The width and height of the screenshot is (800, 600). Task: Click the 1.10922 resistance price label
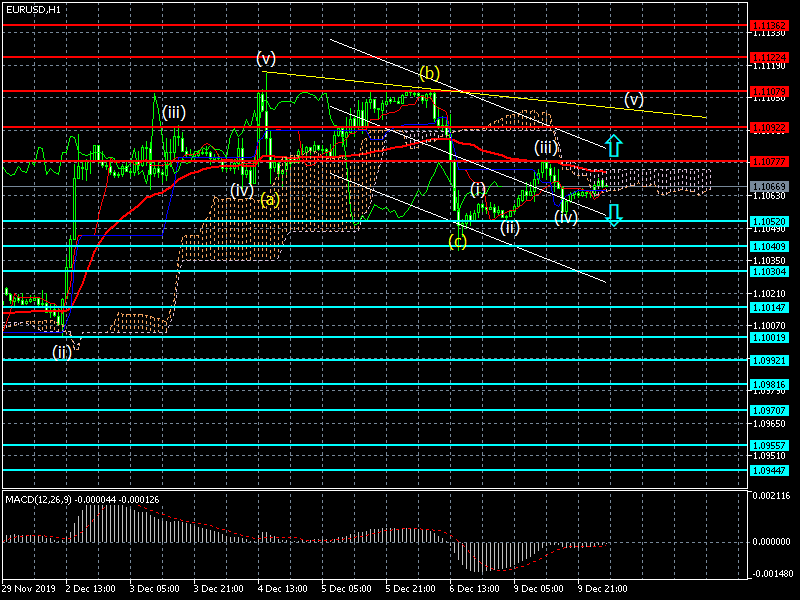769,127
